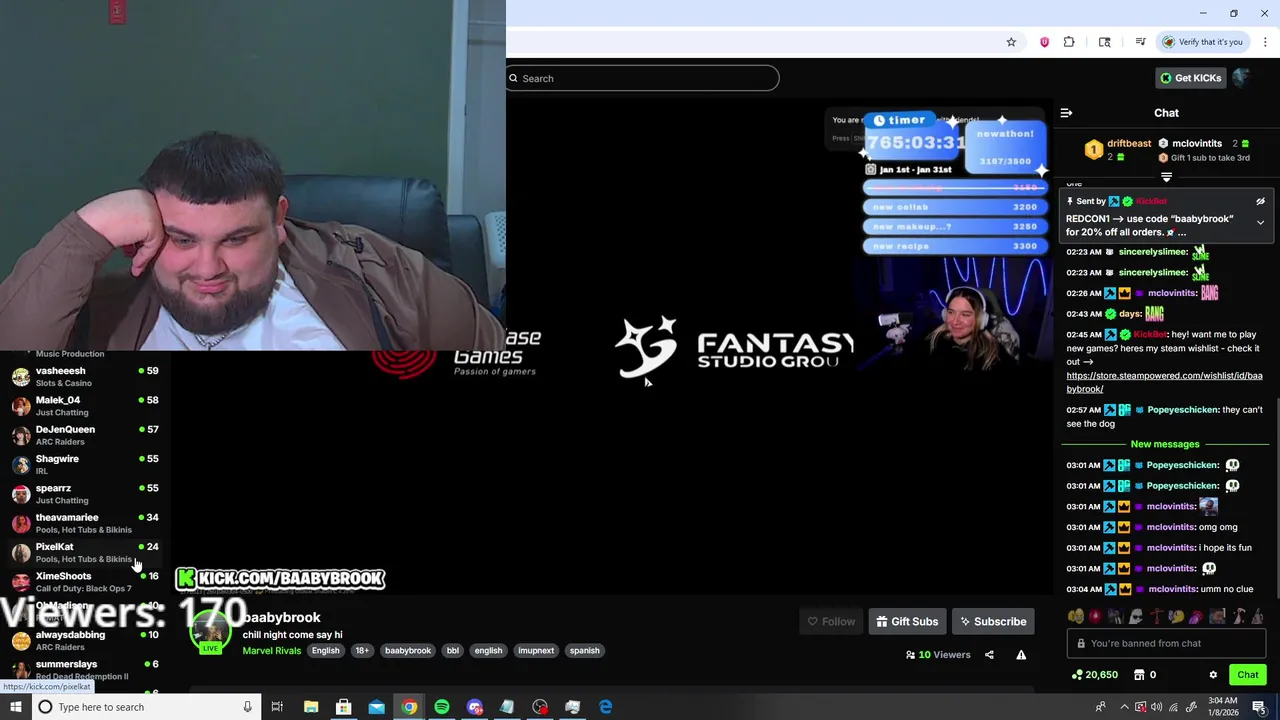
Task: Open PixelKat channel in sidebar
Action: click(x=85, y=552)
